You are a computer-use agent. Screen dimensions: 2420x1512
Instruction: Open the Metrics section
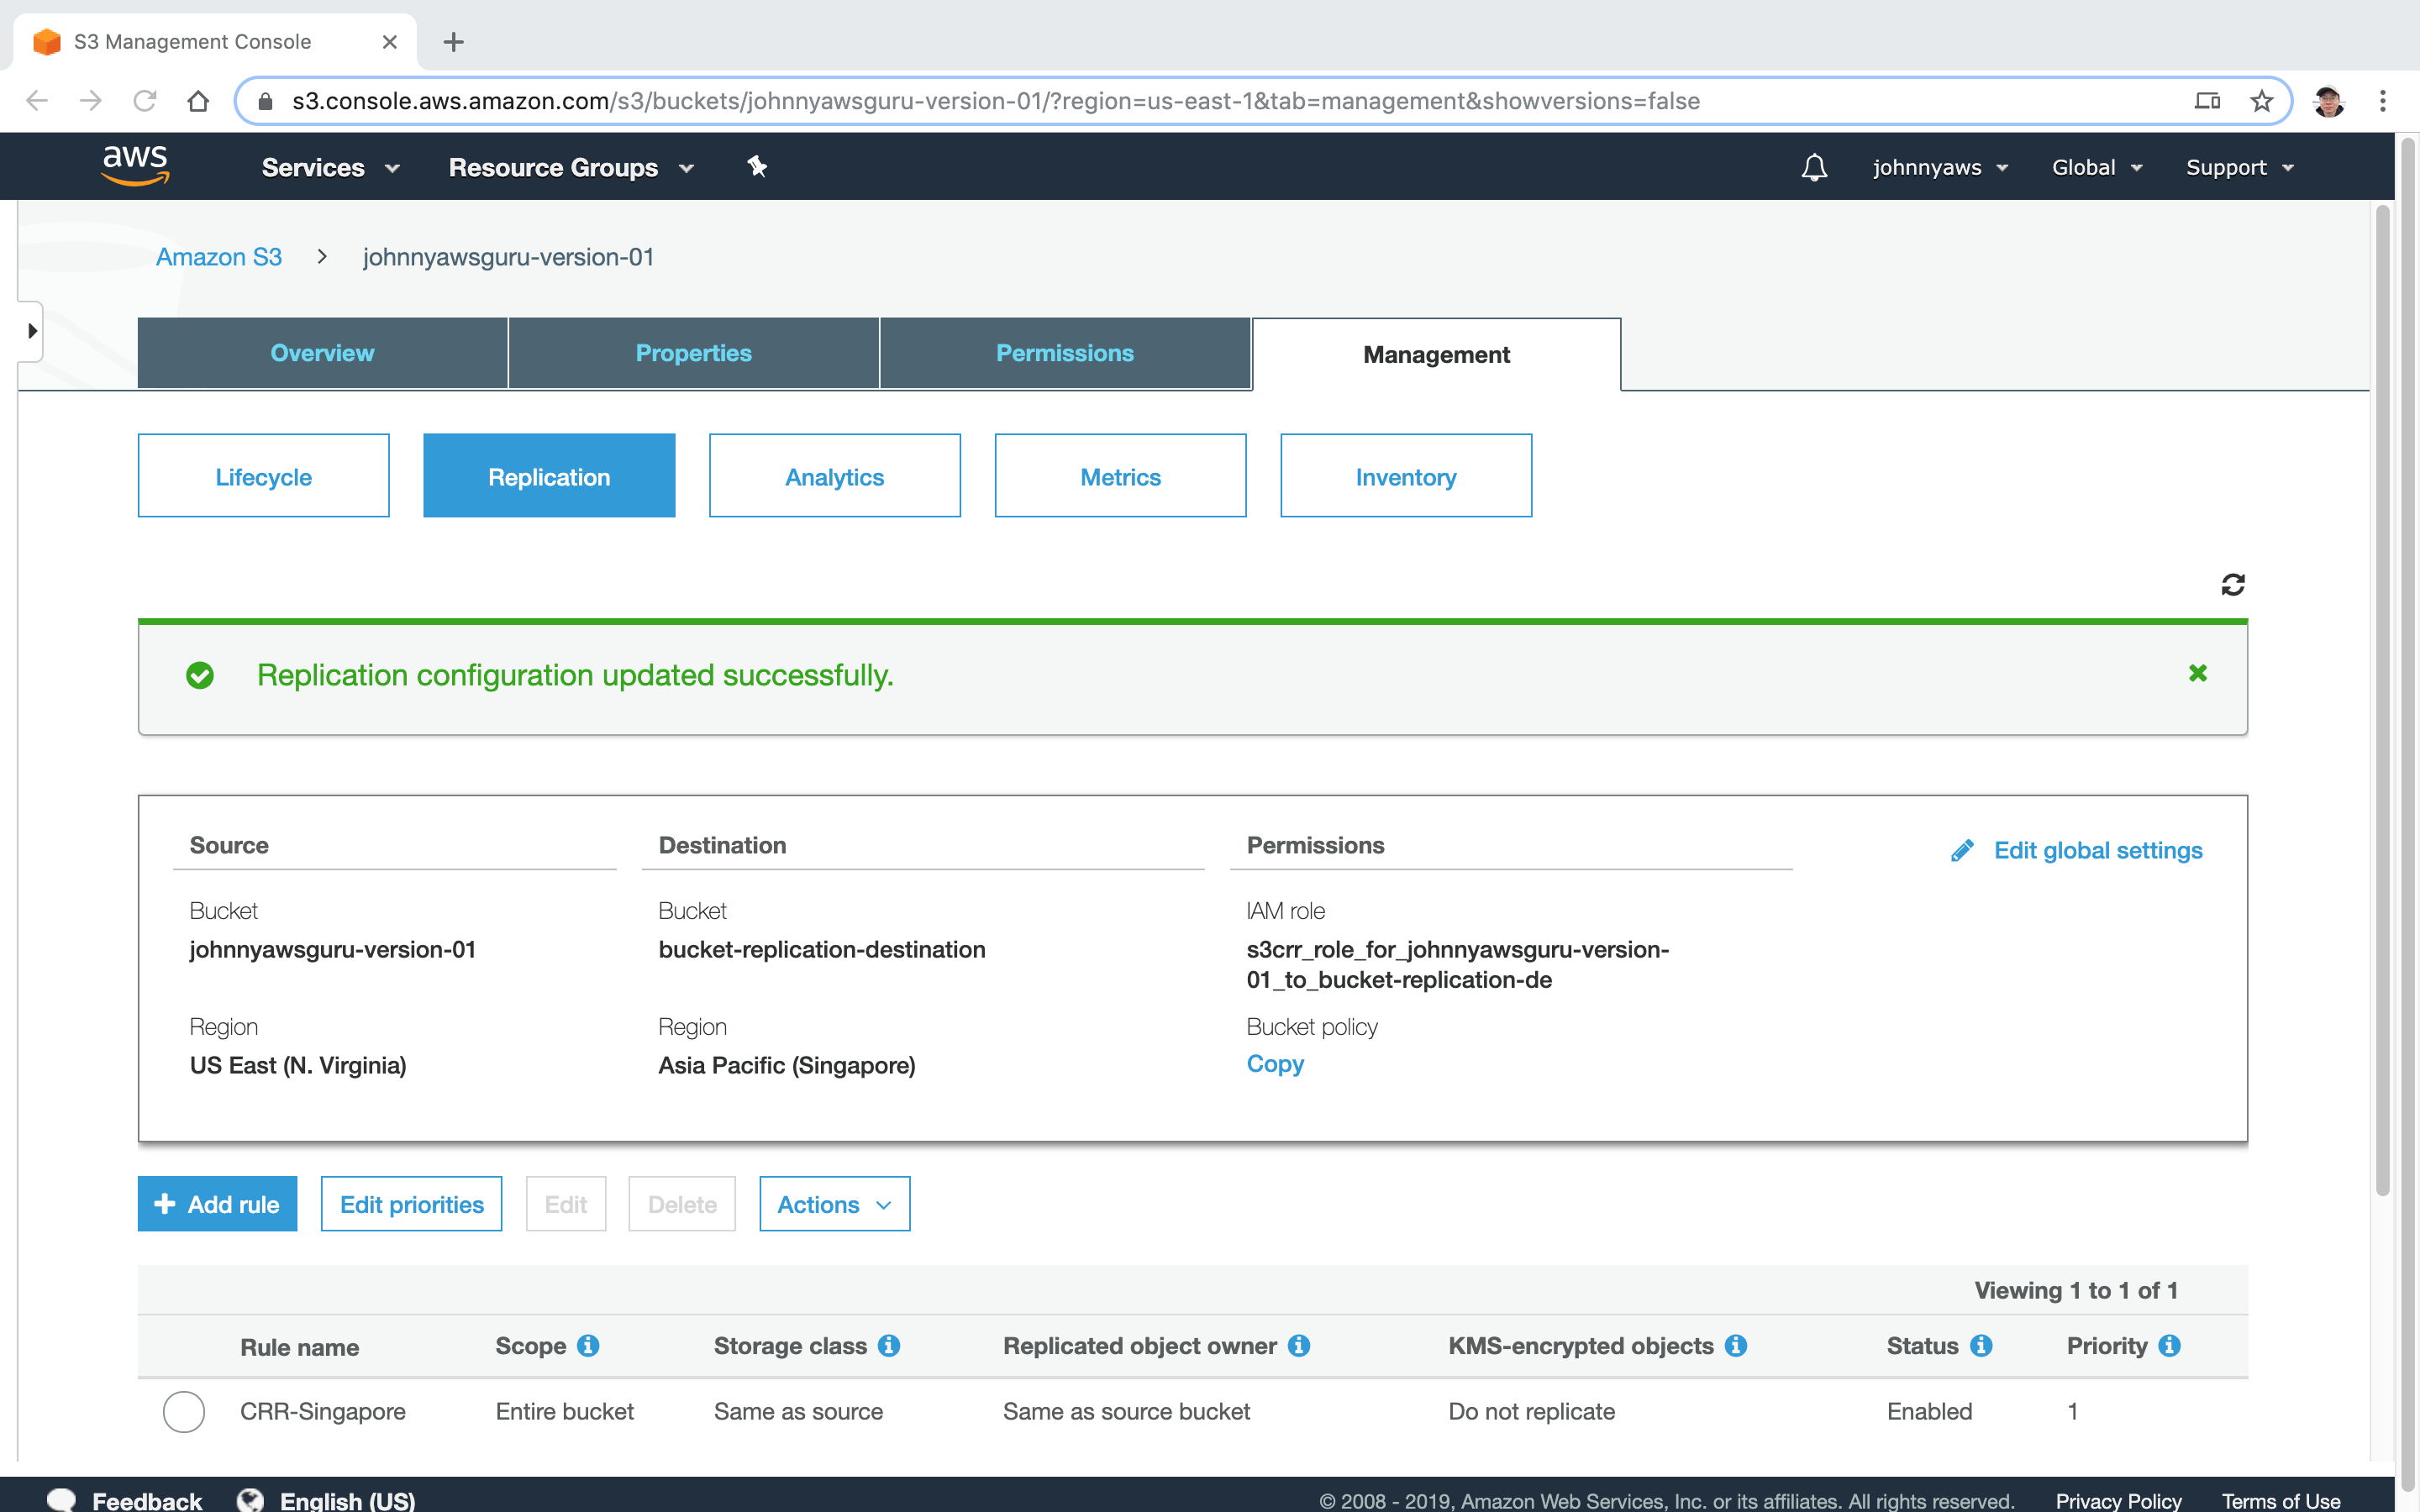click(x=1120, y=476)
